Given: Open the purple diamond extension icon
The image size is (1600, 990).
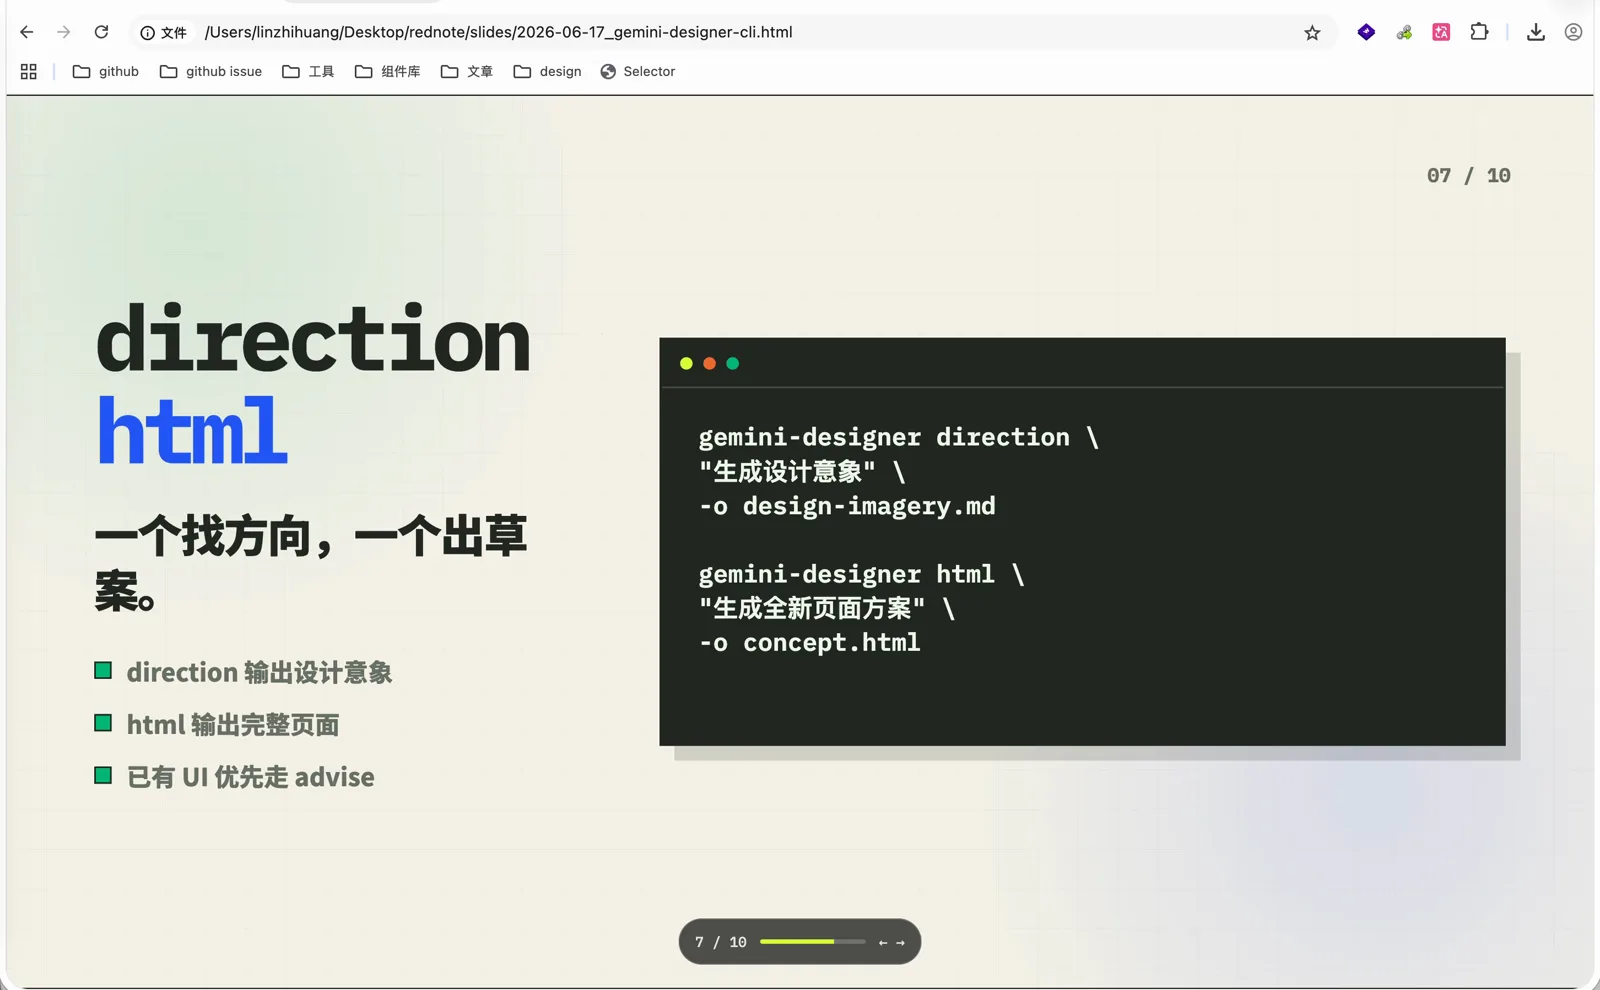Looking at the screenshot, I should pos(1366,32).
